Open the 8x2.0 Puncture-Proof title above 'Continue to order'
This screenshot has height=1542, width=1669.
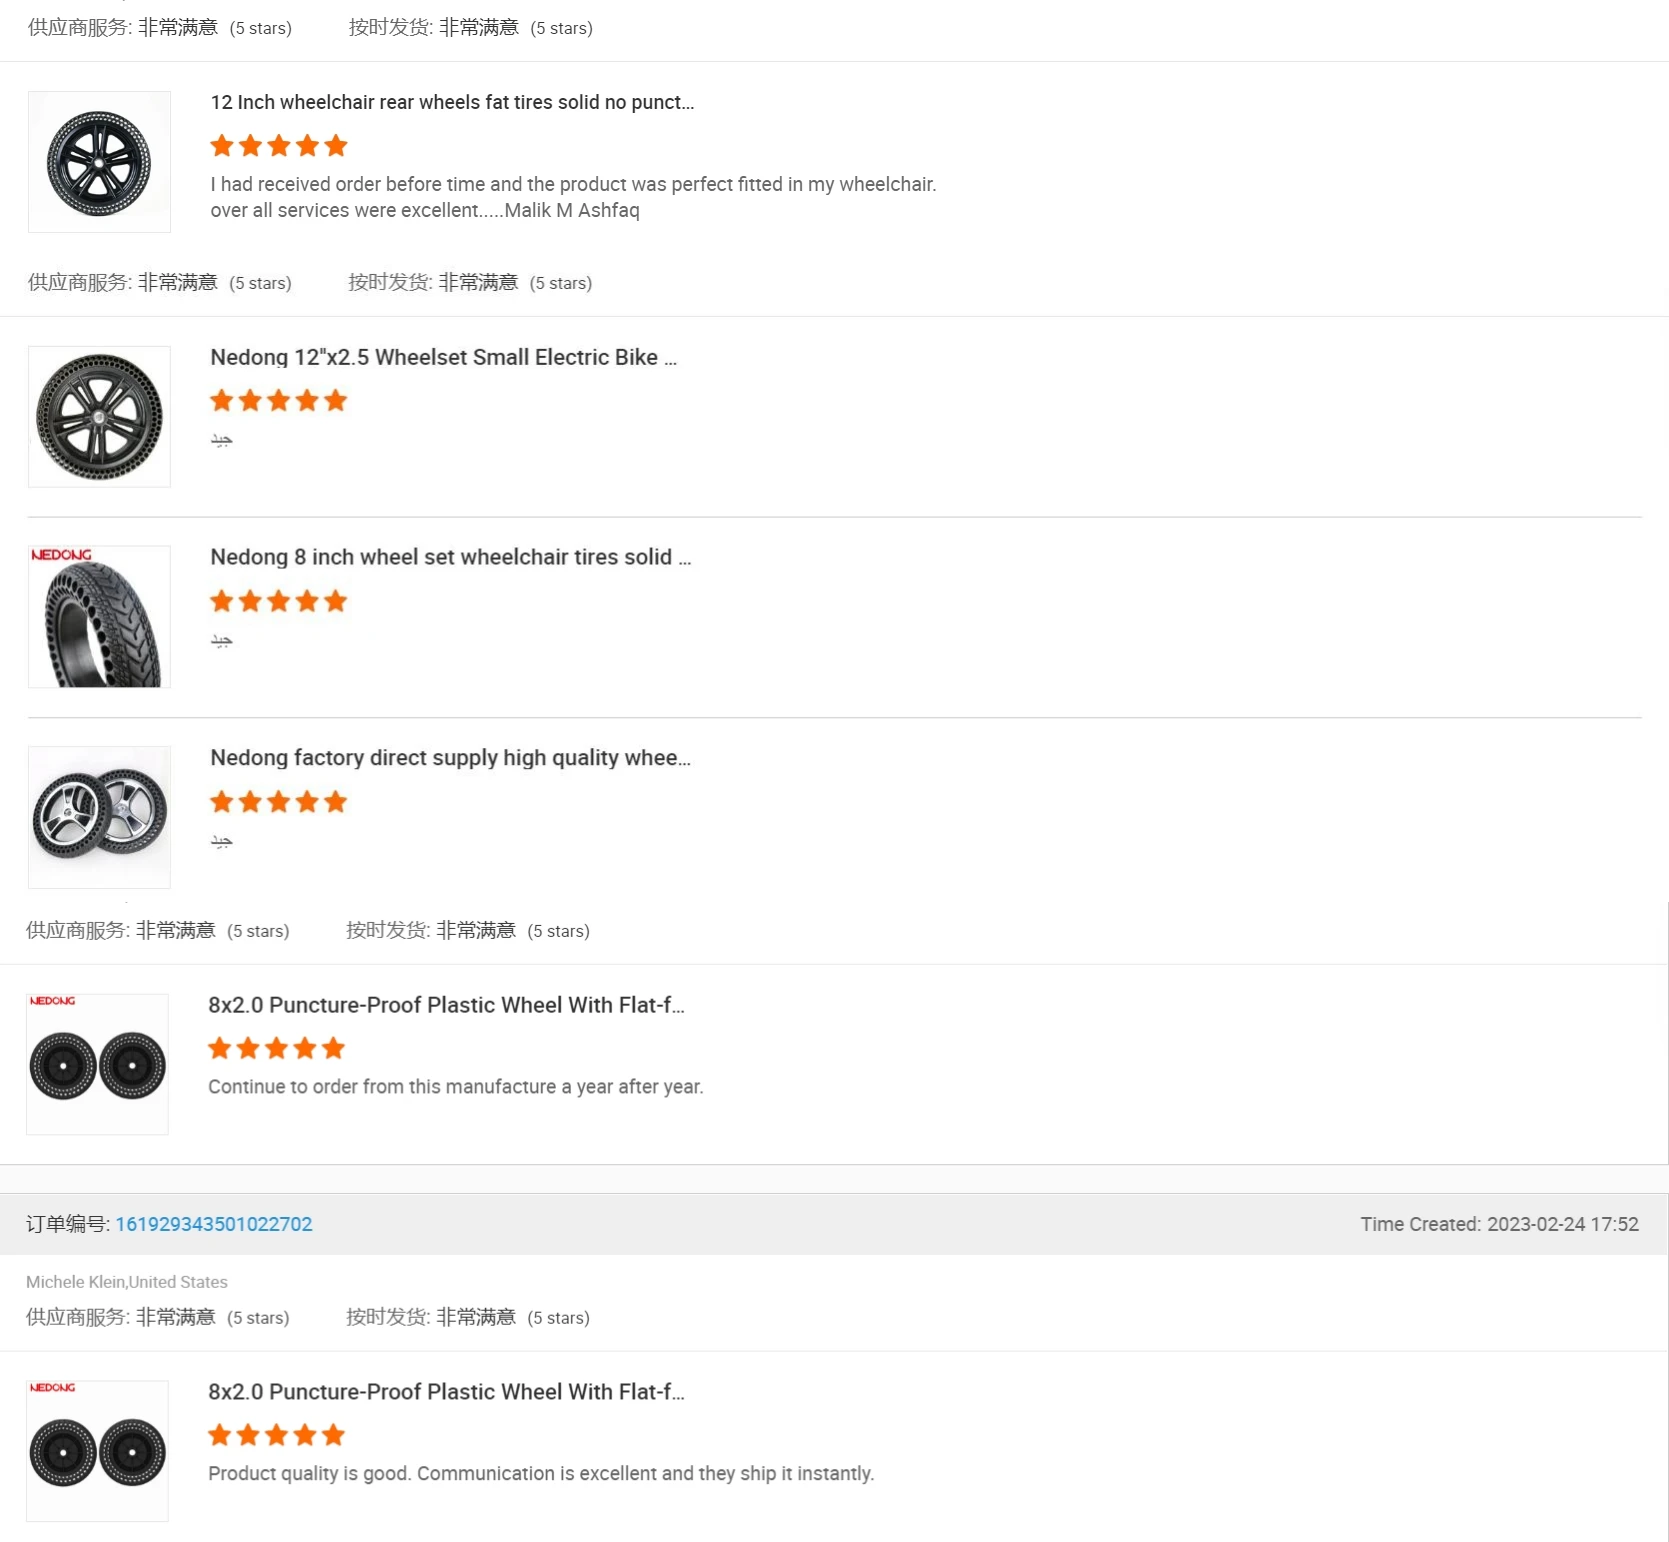(x=446, y=1005)
